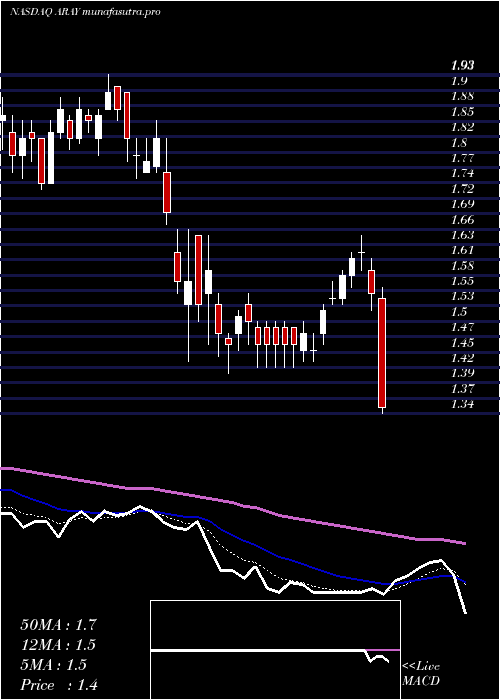Click the 50MA : 1.7 legend text

click(58, 625)
